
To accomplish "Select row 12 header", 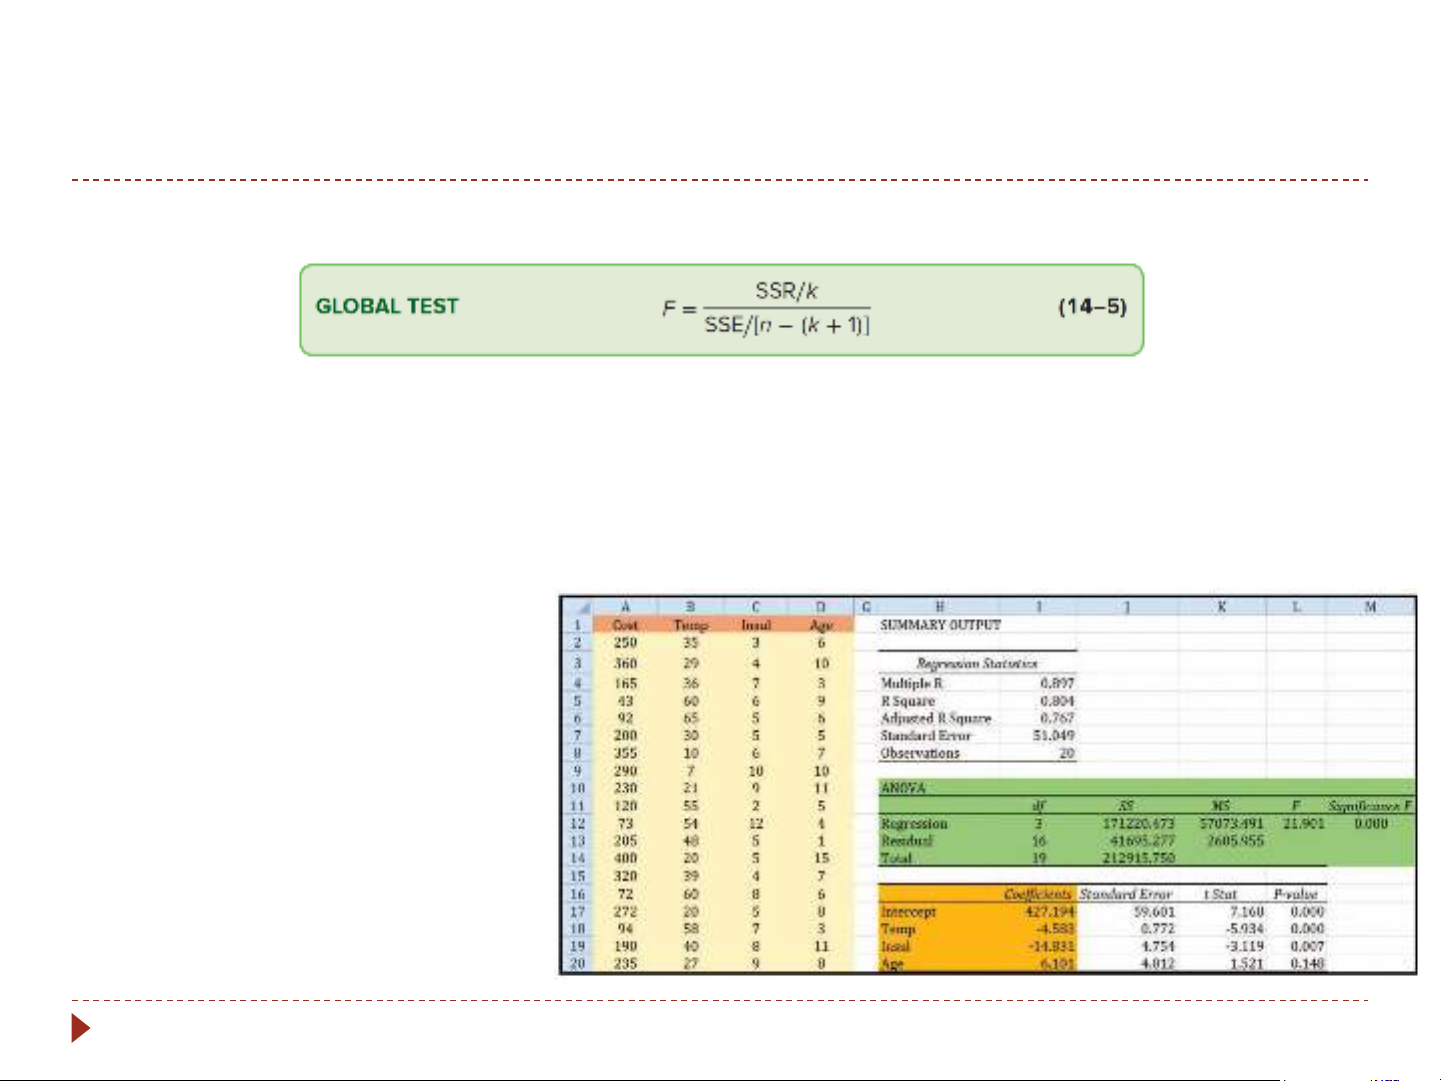I will point(577,824).
